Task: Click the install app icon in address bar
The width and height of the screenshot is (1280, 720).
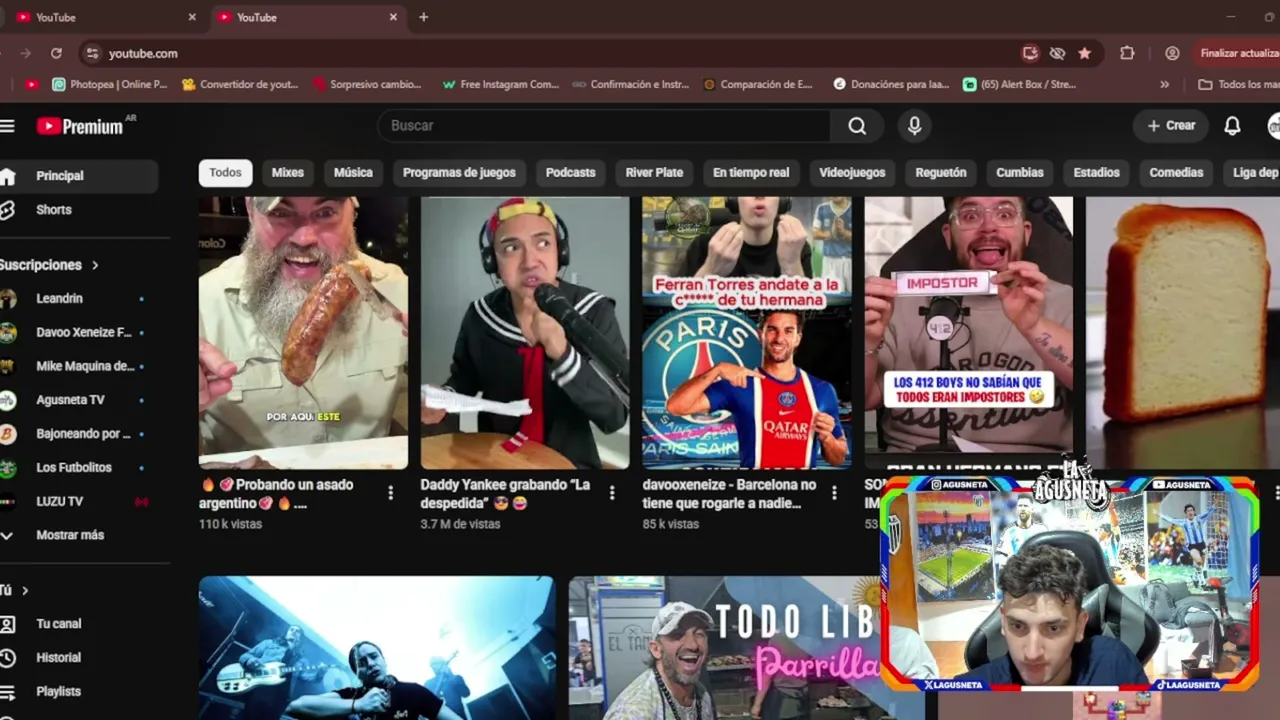Action: coord(1030,53)
